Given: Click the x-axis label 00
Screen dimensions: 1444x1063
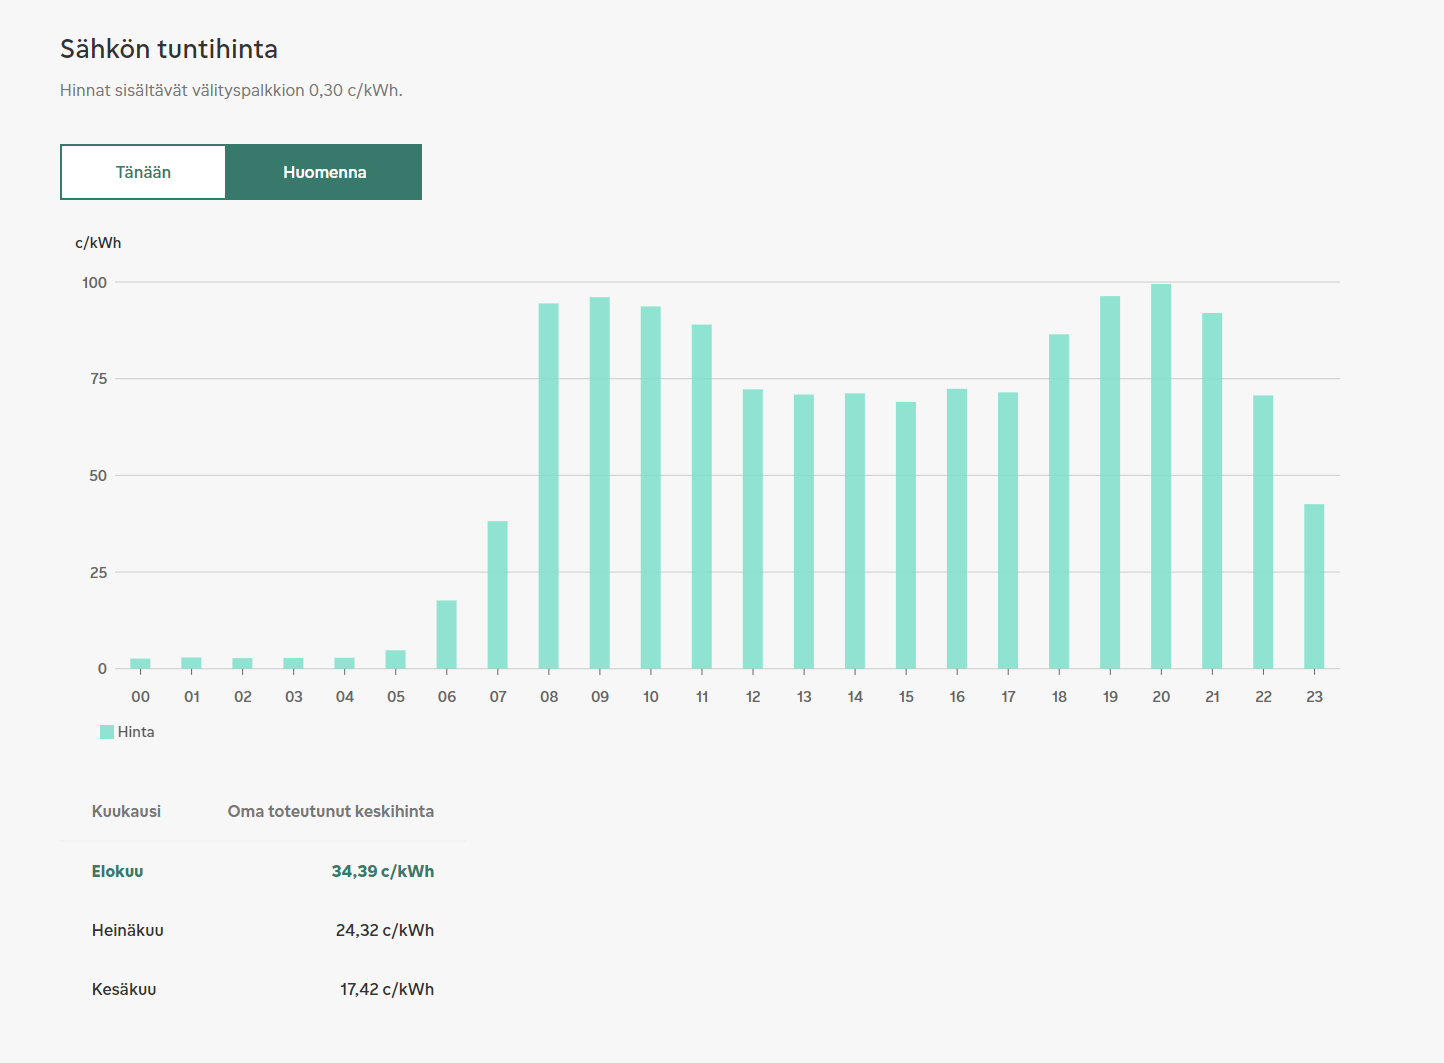Looking at the screenshot, I should point(141,697).
